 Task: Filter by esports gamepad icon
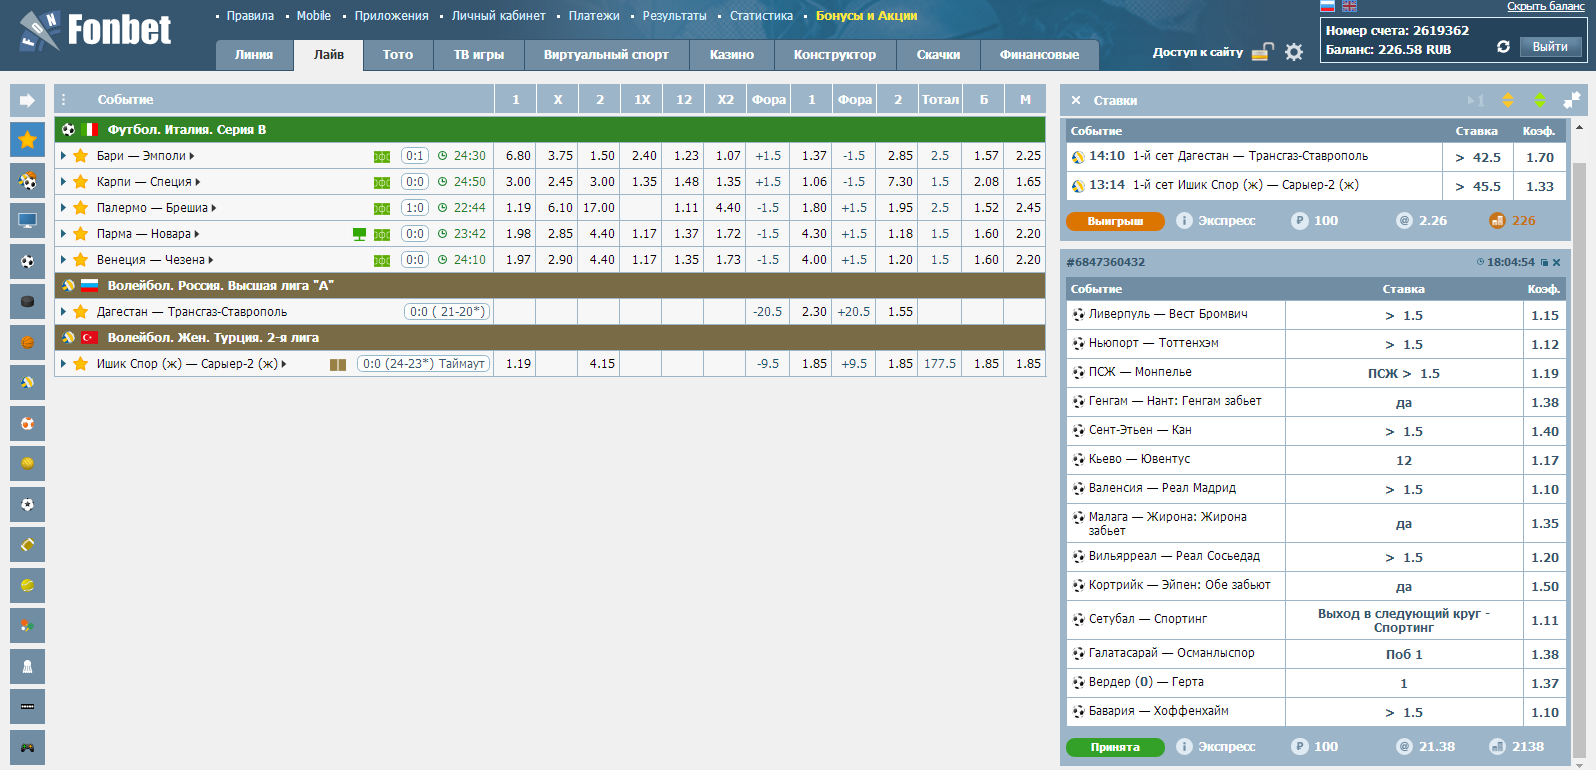click(27, 747)
